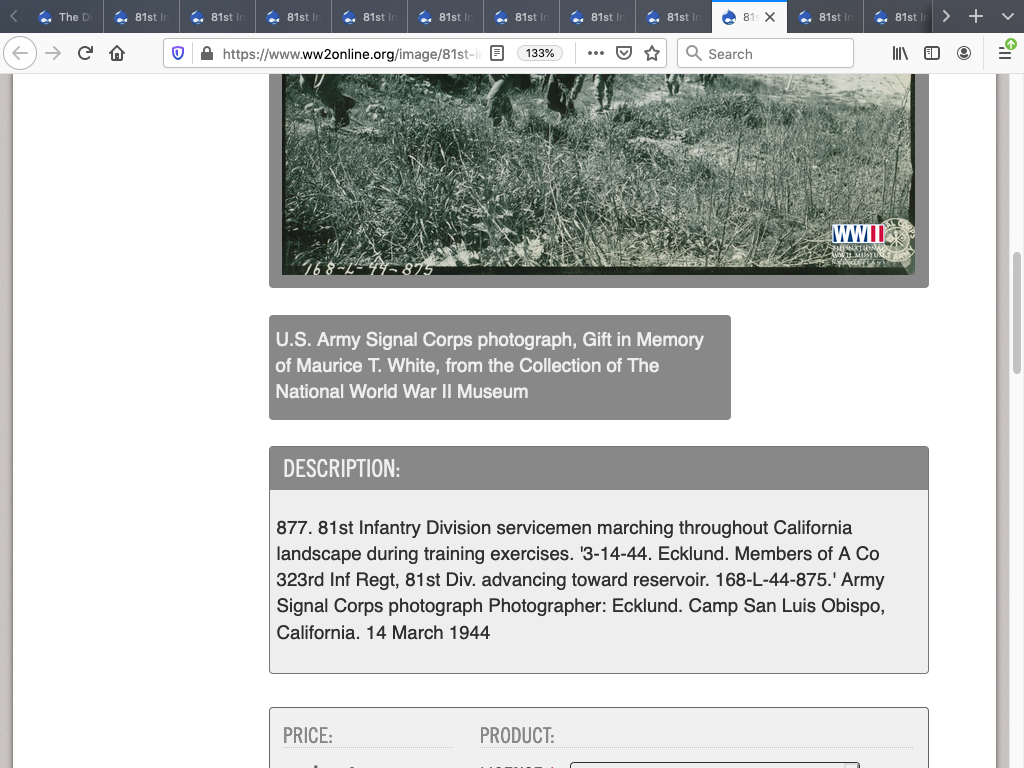The height and width of the screenshot is (768, 1024).
Task: Open the tracking protection shield panel
Action: point(178,53)
